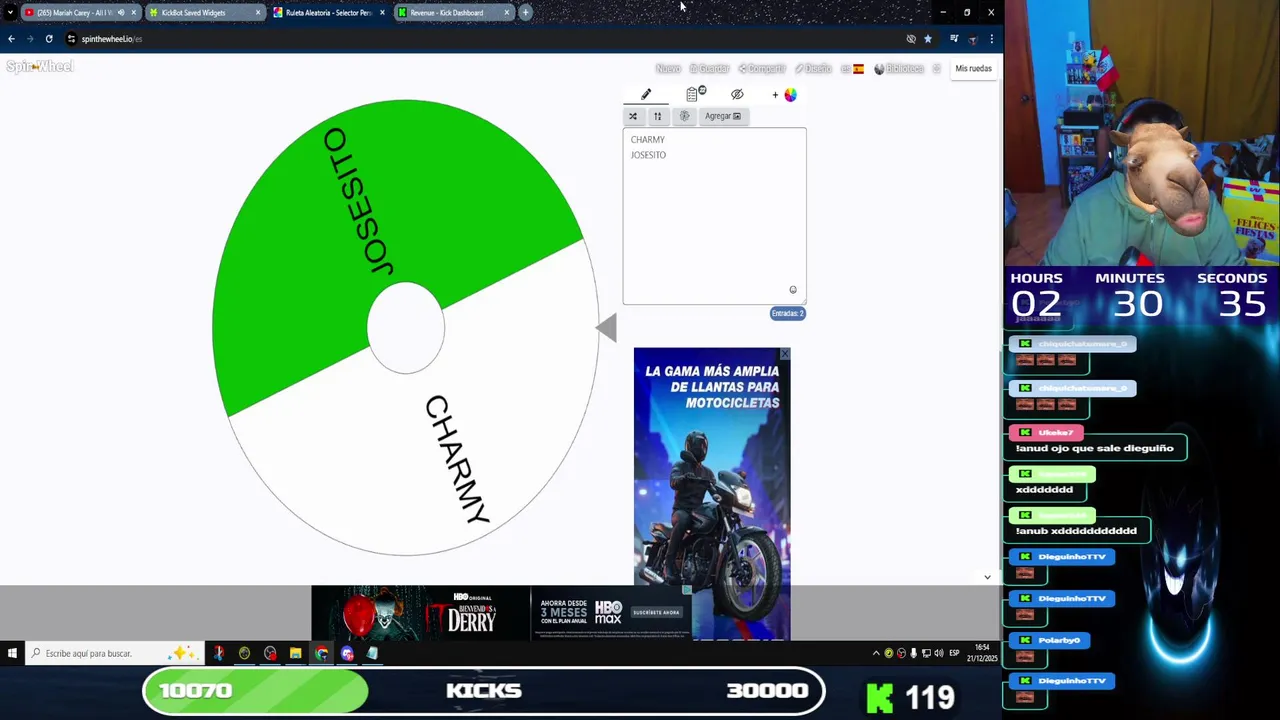Screen dimensions: 1280x720
Task: Toggle fullscreen icon next to Biblioteca
Action: tap(936, 69)
